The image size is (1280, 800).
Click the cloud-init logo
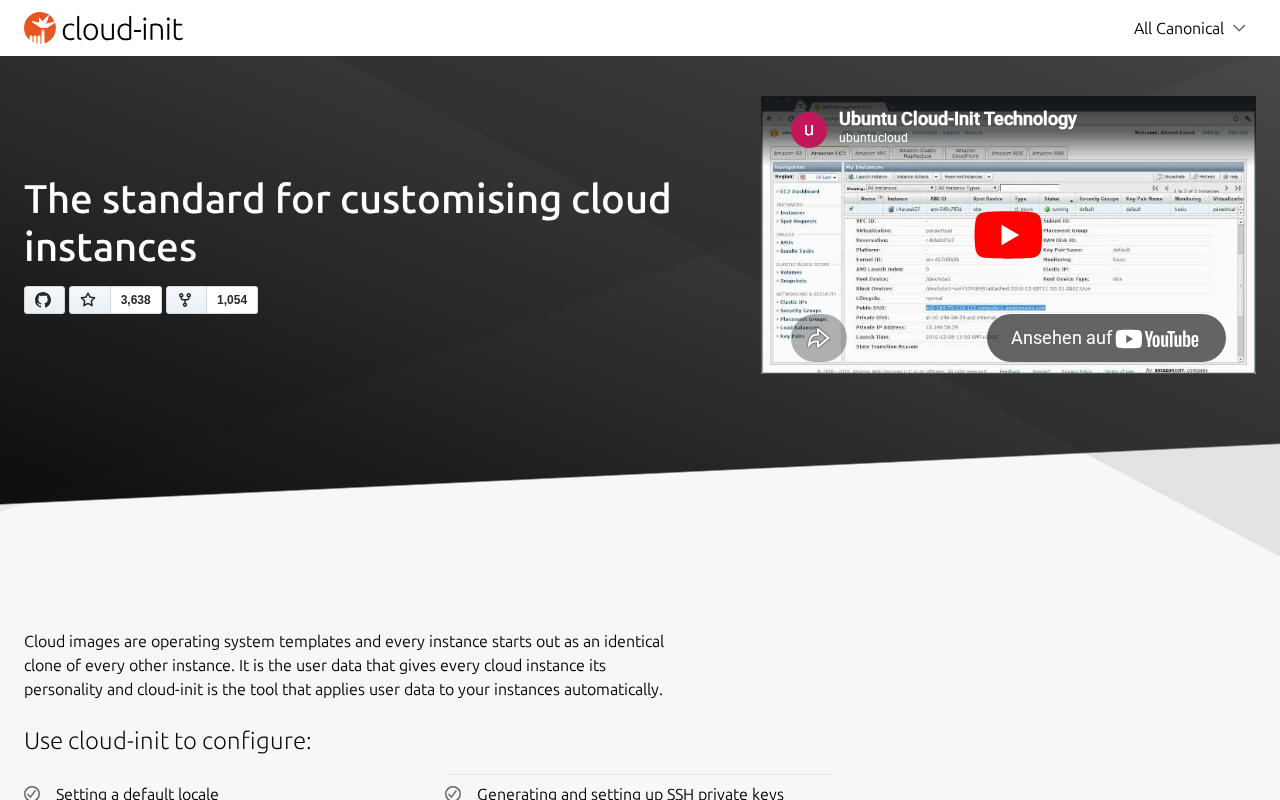103,28
